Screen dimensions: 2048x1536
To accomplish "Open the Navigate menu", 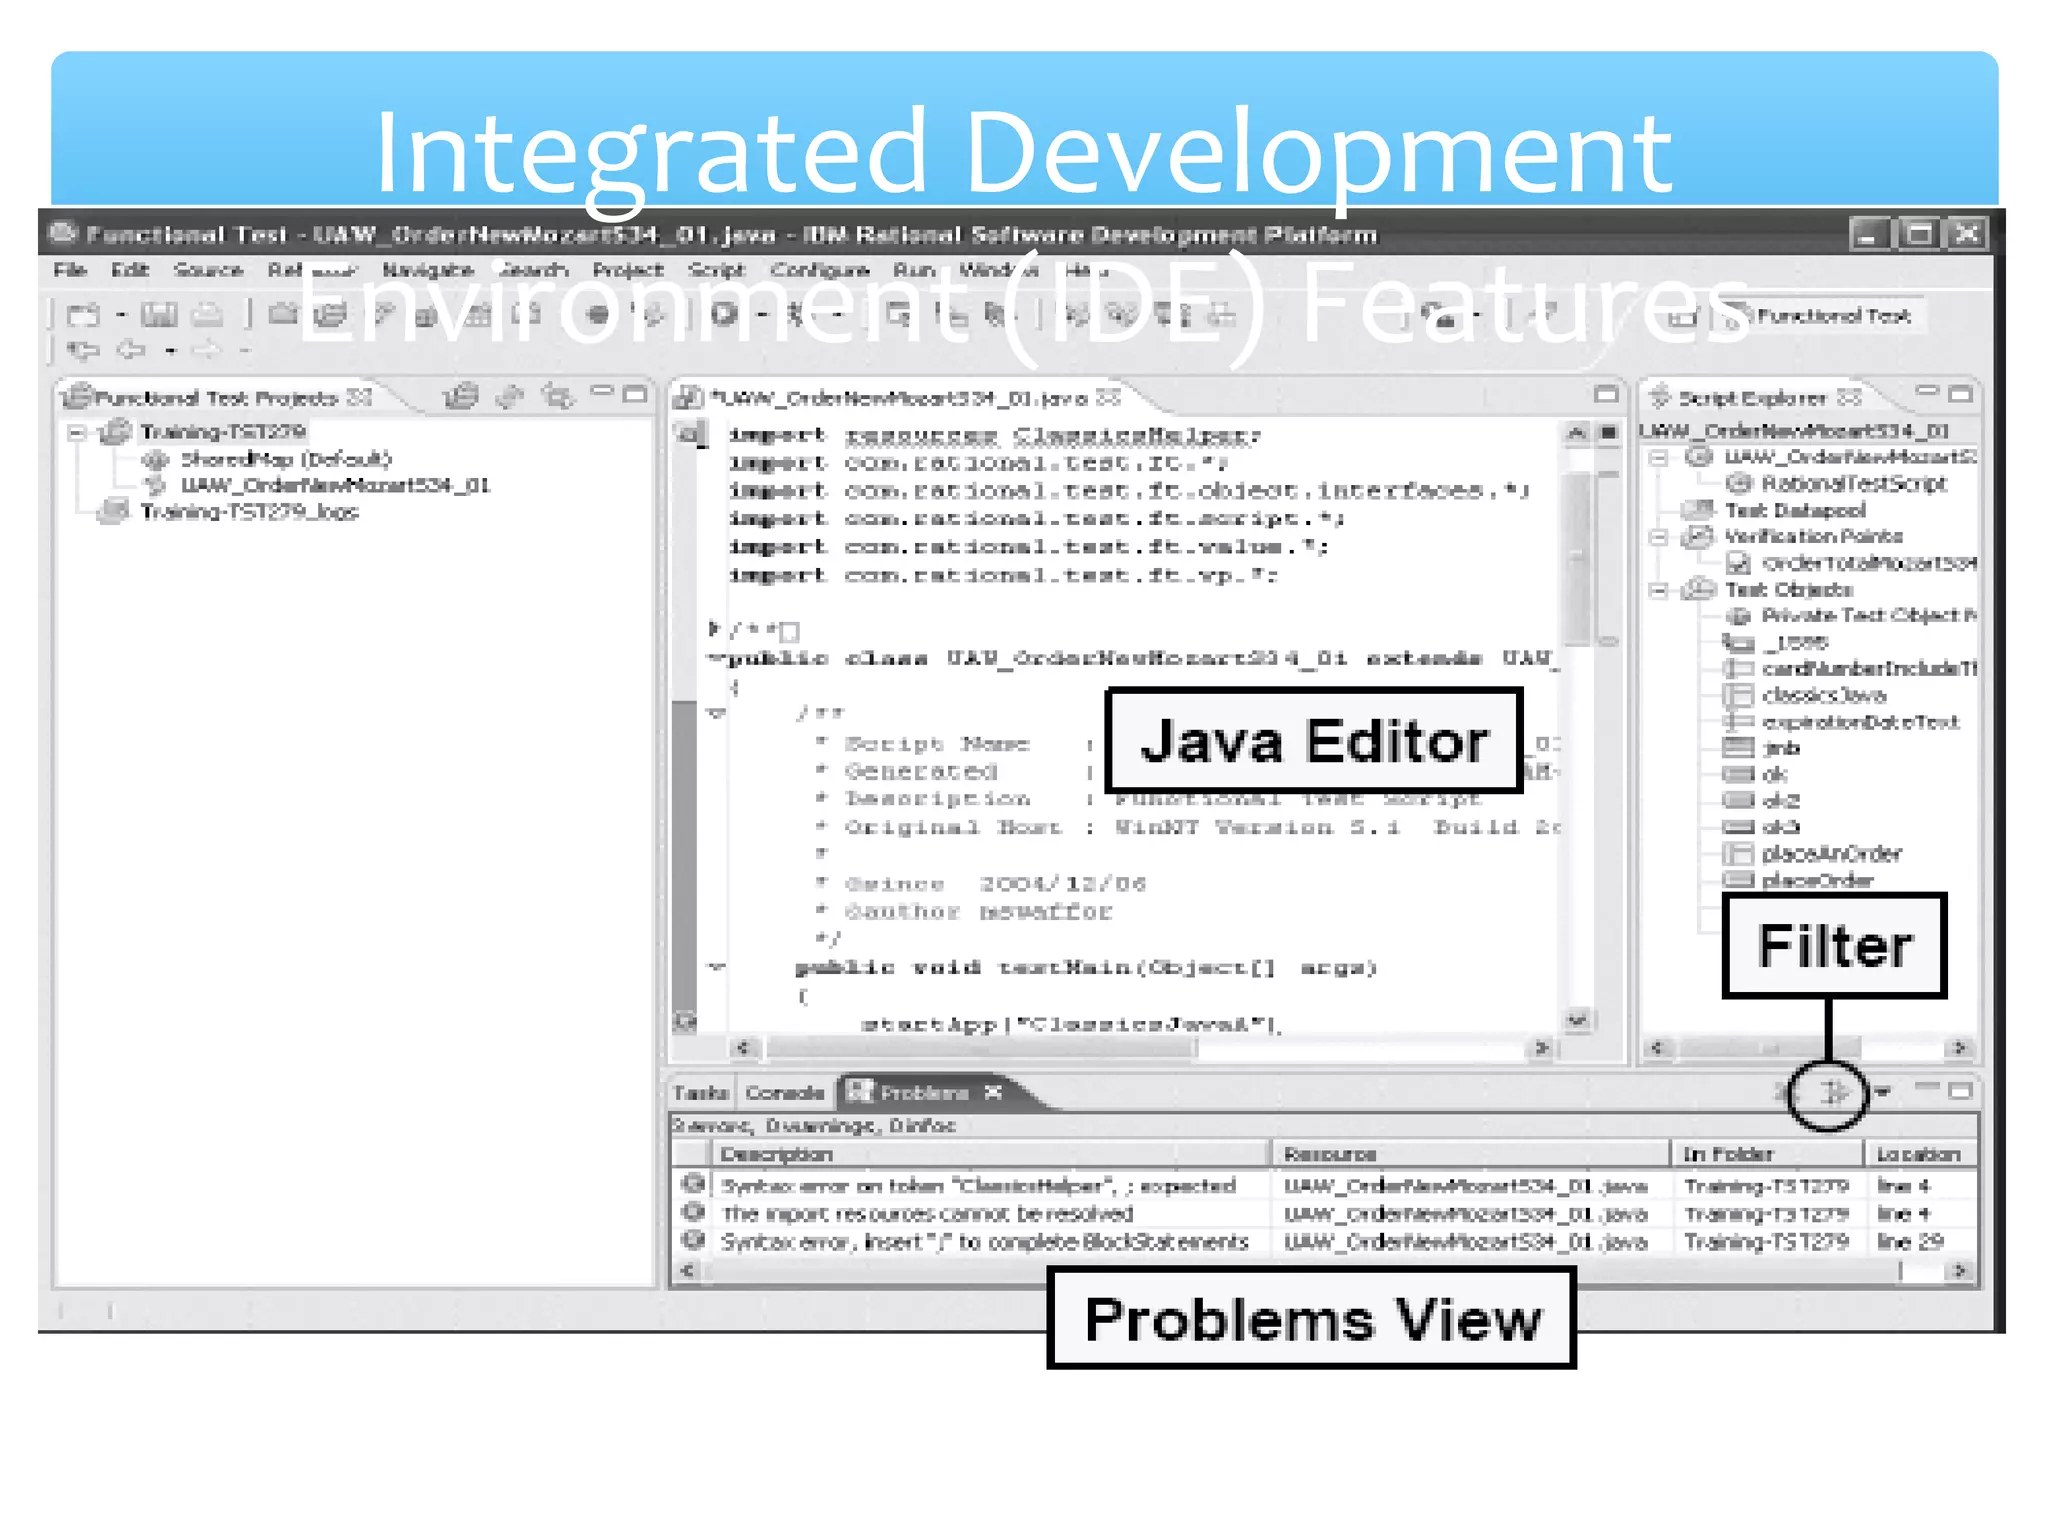I will pyautogui.click(x=427, y=270).
